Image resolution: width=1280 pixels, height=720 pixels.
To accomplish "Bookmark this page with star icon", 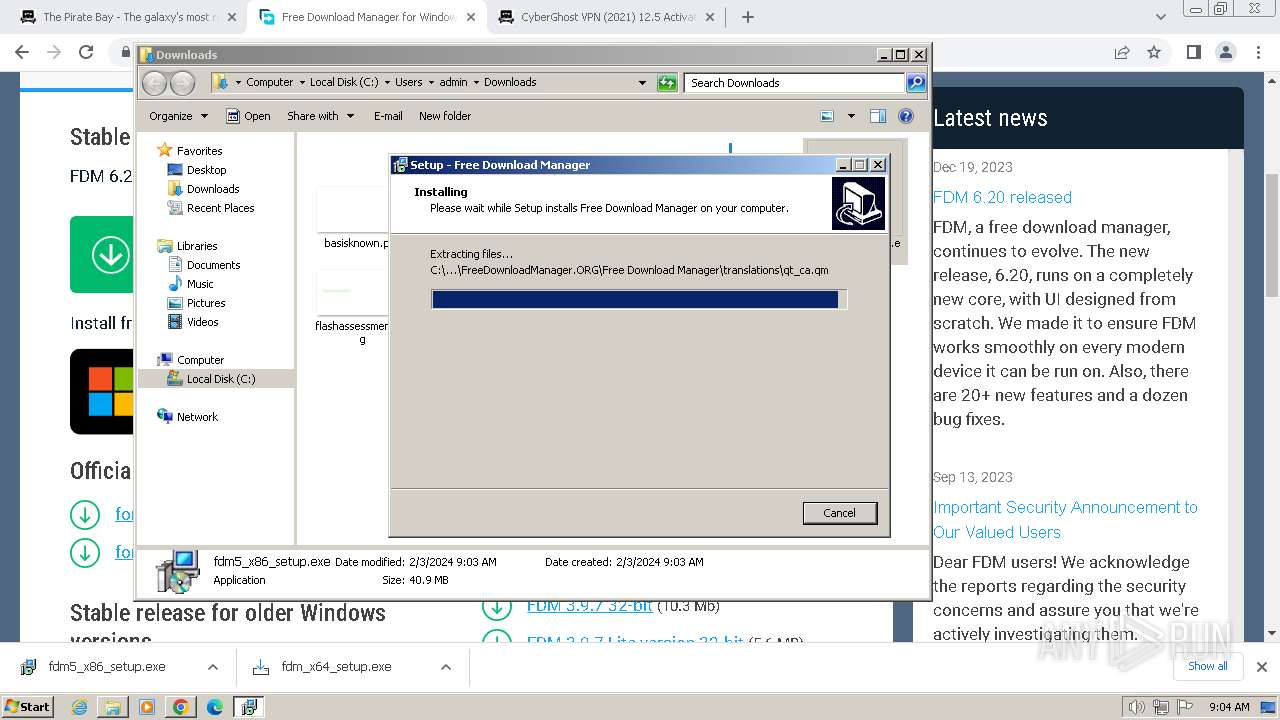I will tap(1154, 52).
